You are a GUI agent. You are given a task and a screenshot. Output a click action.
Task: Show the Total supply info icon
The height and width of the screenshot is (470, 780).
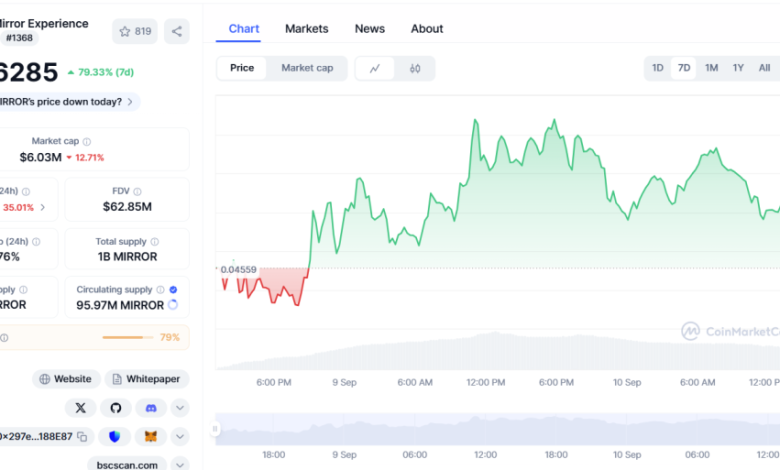pos(155,242)
